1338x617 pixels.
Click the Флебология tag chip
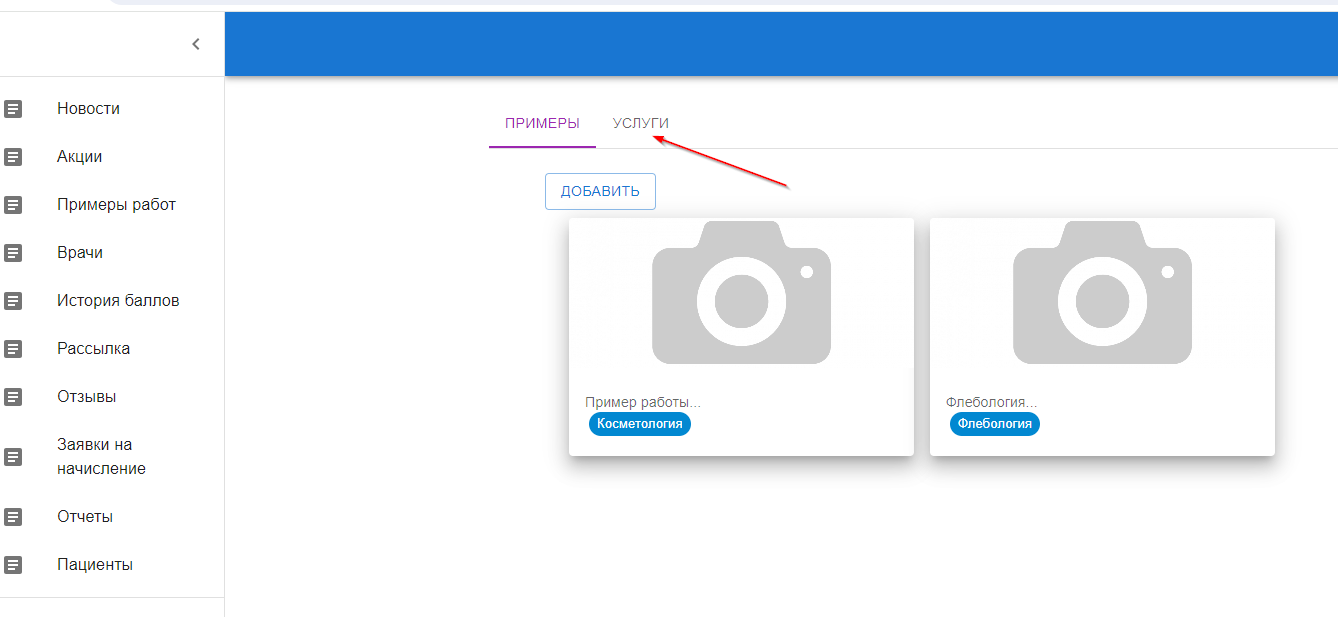(995, 424)
